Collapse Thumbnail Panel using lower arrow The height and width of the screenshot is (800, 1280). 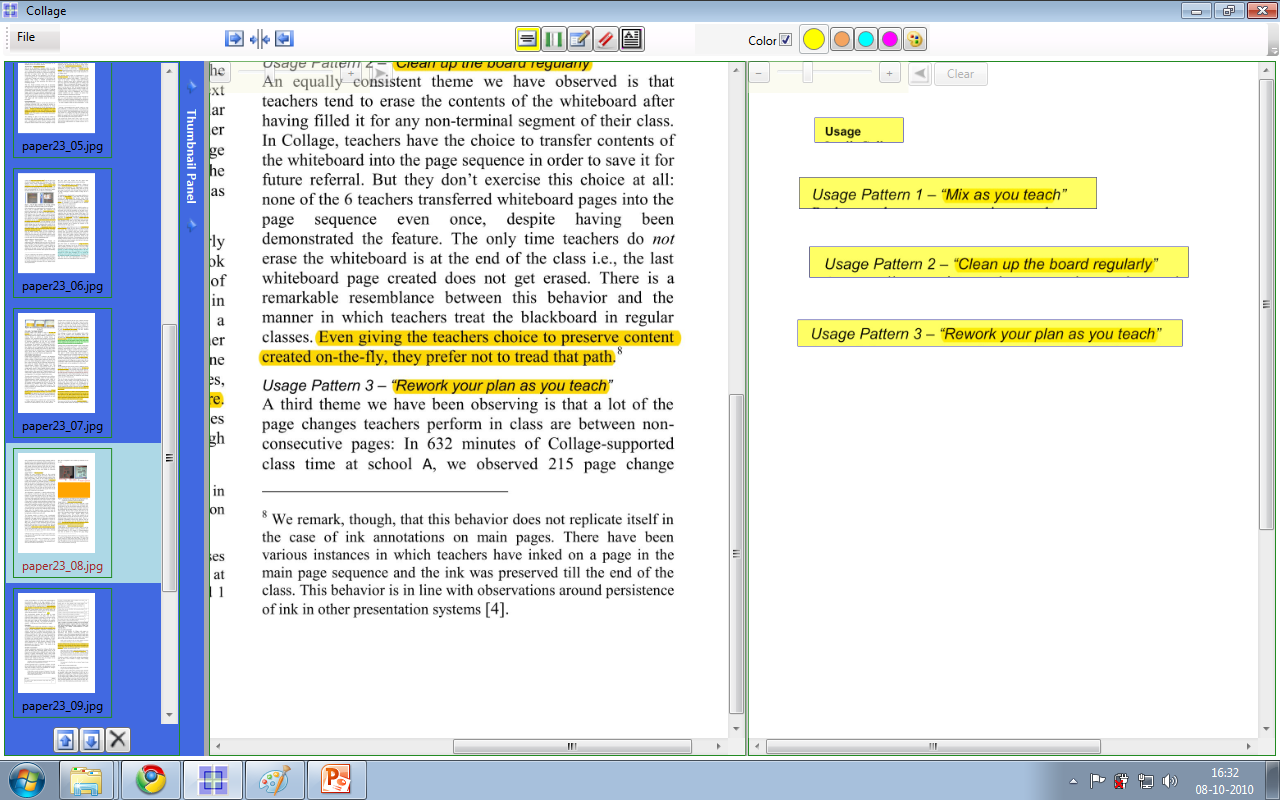click(x=192, y=226)
